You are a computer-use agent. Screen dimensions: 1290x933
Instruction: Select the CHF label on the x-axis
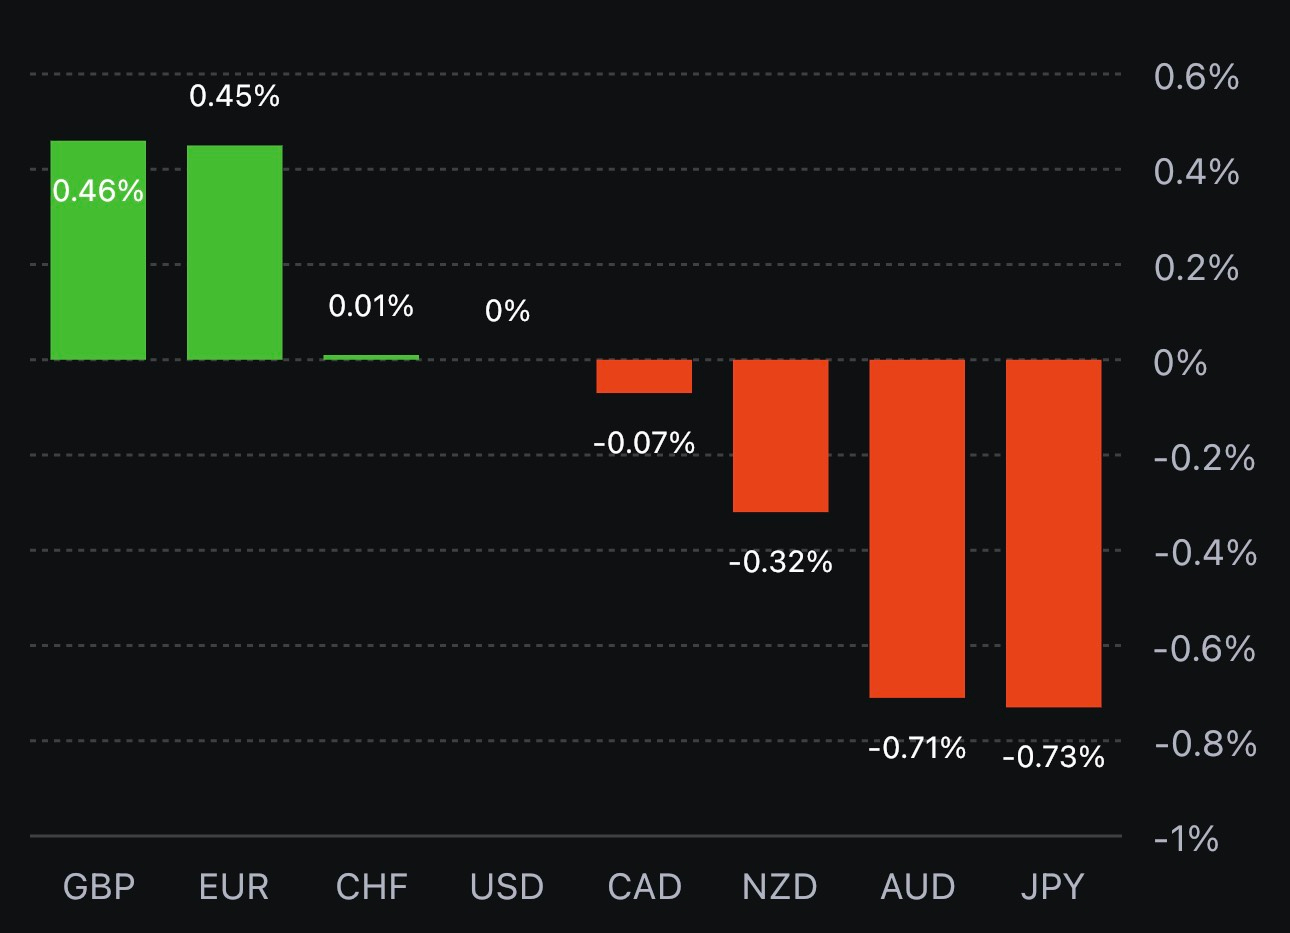pos(371,887)
